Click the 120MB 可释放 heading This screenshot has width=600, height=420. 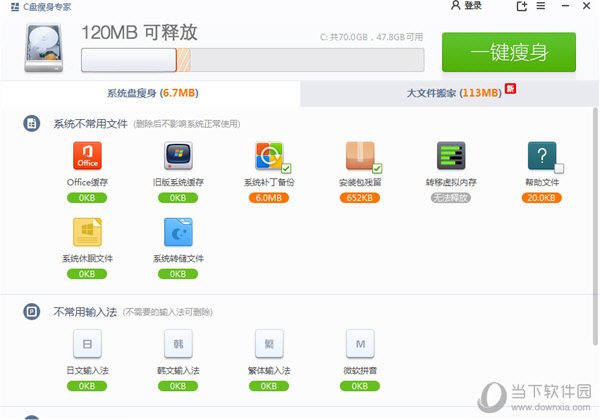pos(139,33)
